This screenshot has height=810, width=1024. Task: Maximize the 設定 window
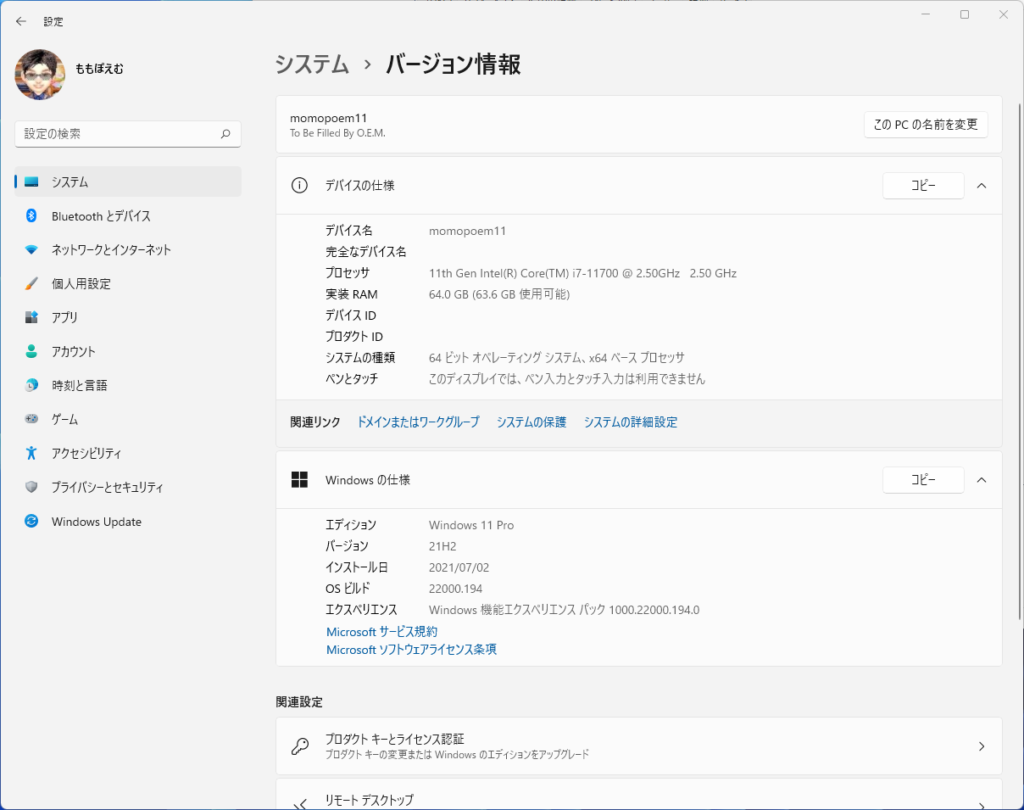pyautogui.click(x=965, y=15)
